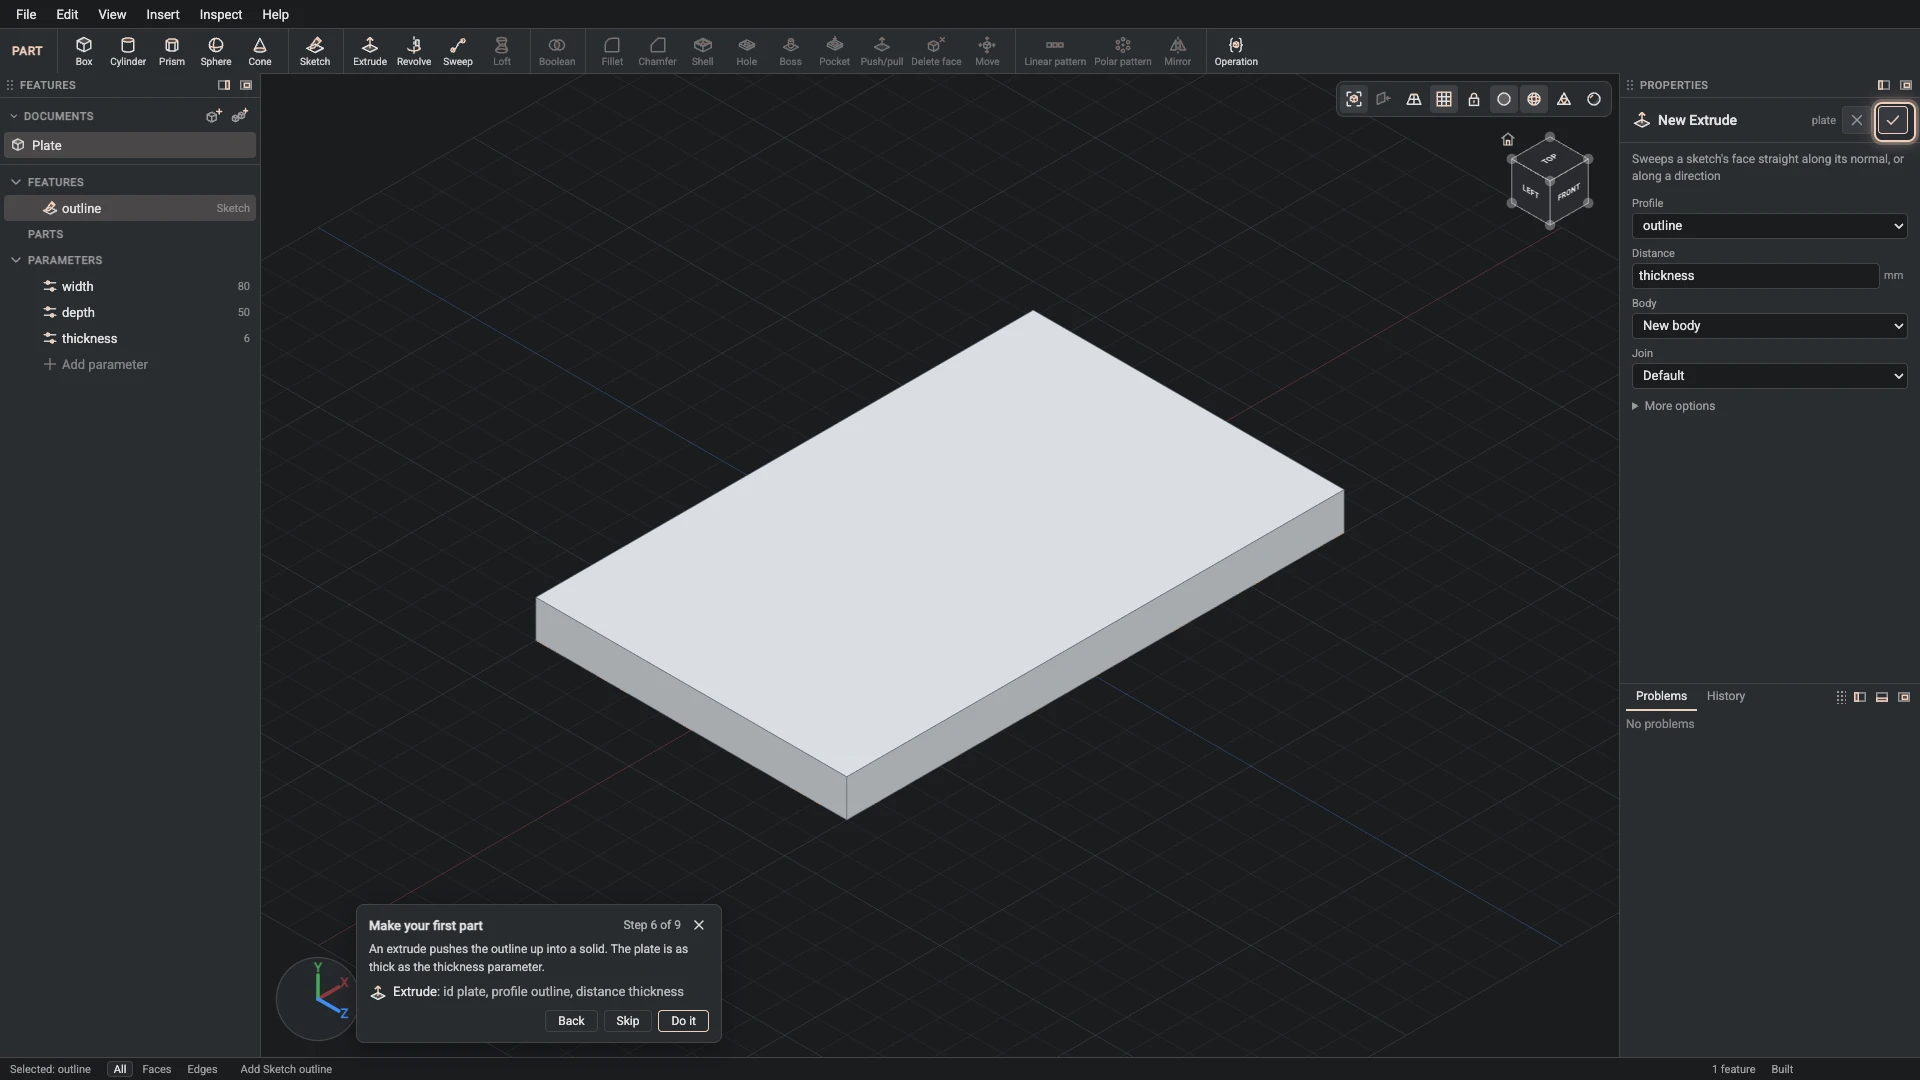The image size is (1920, 1080).
Task: Expand More options disclosure
Action: [x=1673, y=406]
